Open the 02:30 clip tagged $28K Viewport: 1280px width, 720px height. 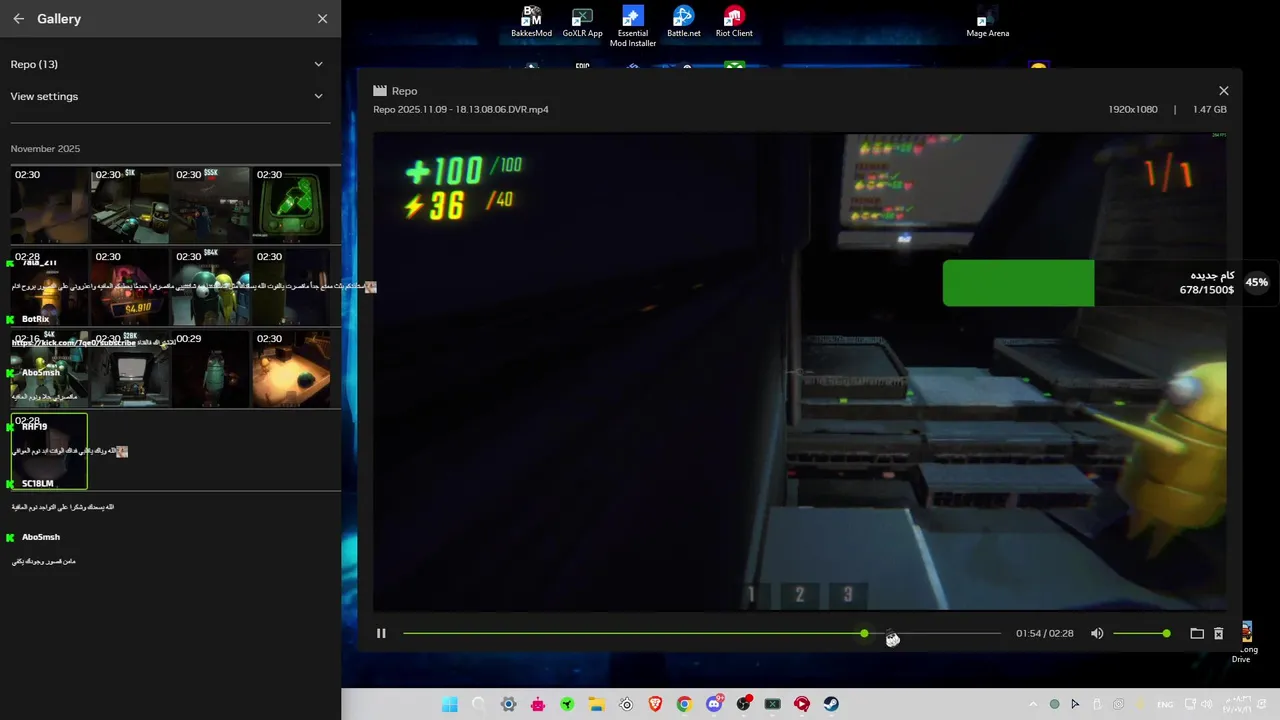130,369
